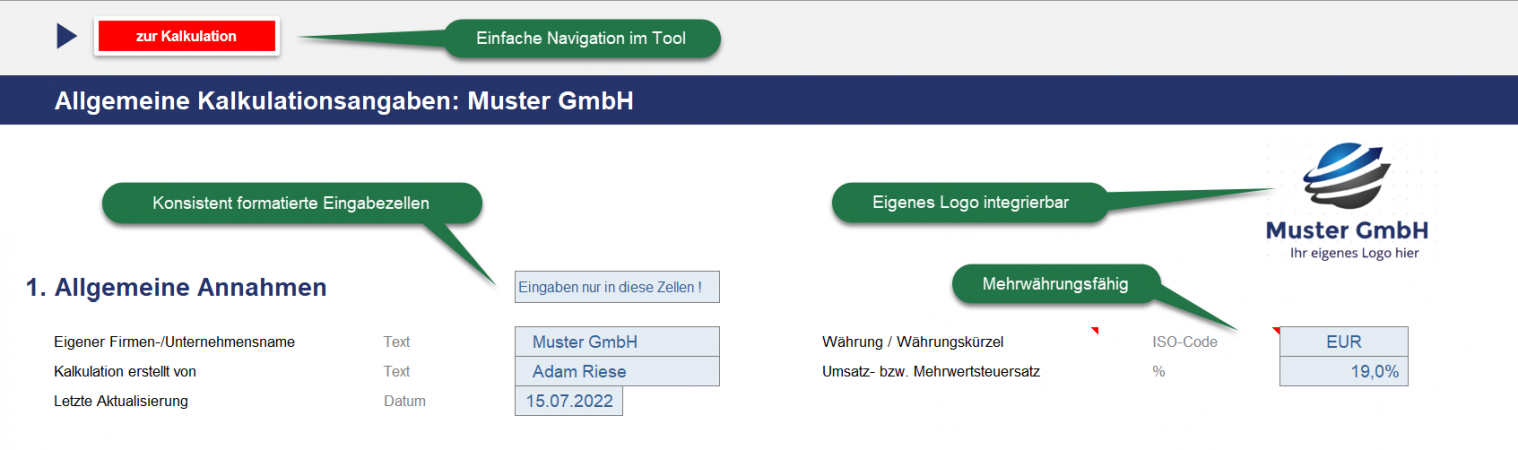Image resolution: width=1518 pixels, height=450 pixels.
Task: Click the company name cell 'Muster GmbH'
Action: 616,342
